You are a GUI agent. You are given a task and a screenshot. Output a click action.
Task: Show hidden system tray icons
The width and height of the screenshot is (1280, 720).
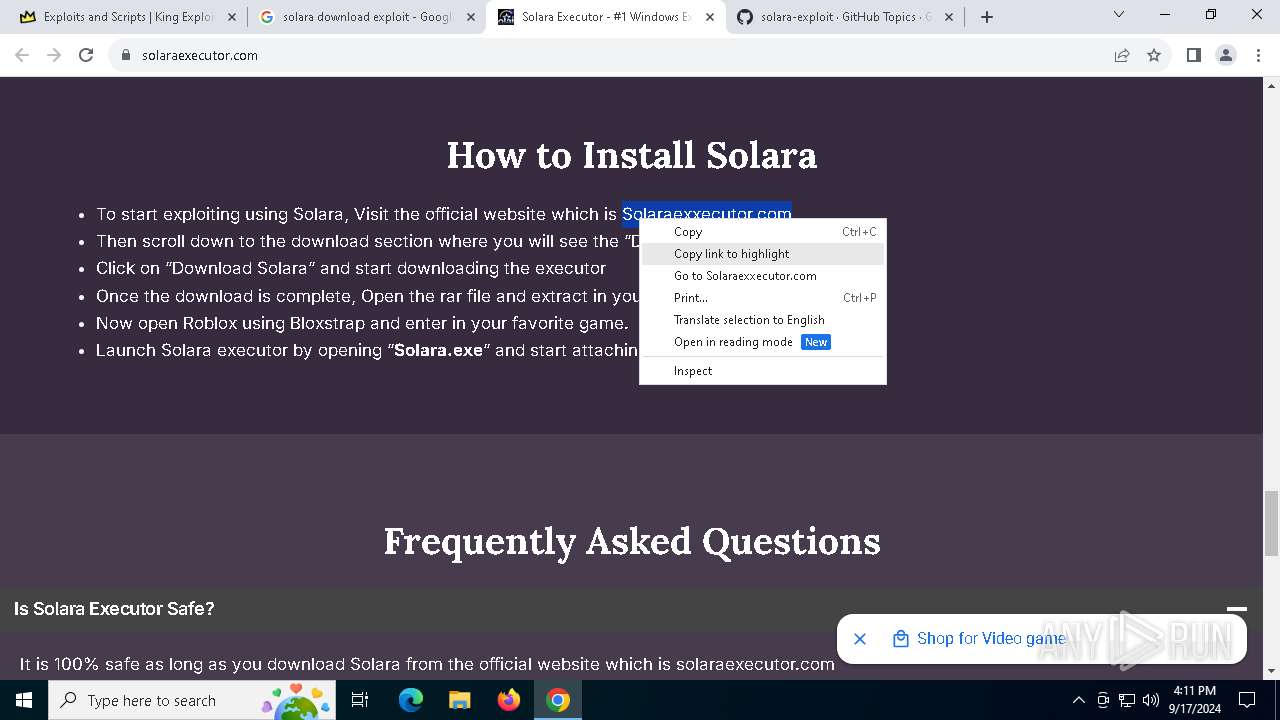1079,700
